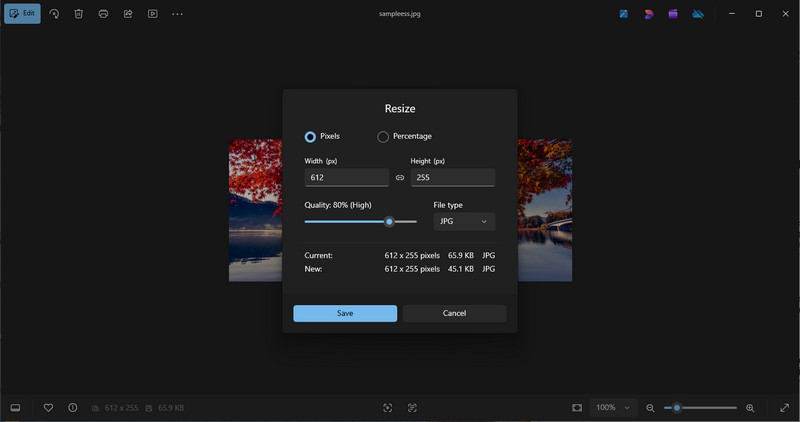
Task: Toggle the aspect ratio link icon
Action: 400,178
